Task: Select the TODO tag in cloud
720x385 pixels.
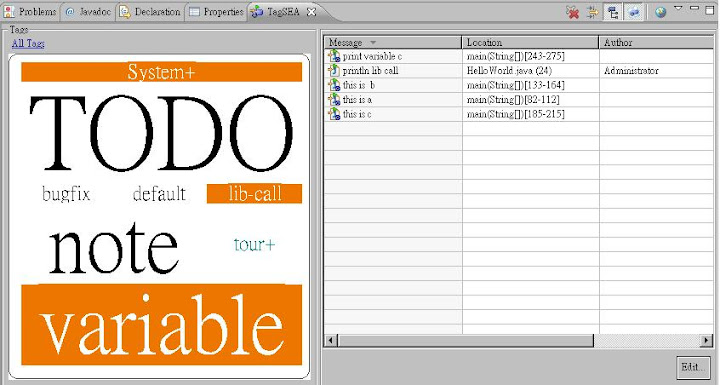Action: 161,134
